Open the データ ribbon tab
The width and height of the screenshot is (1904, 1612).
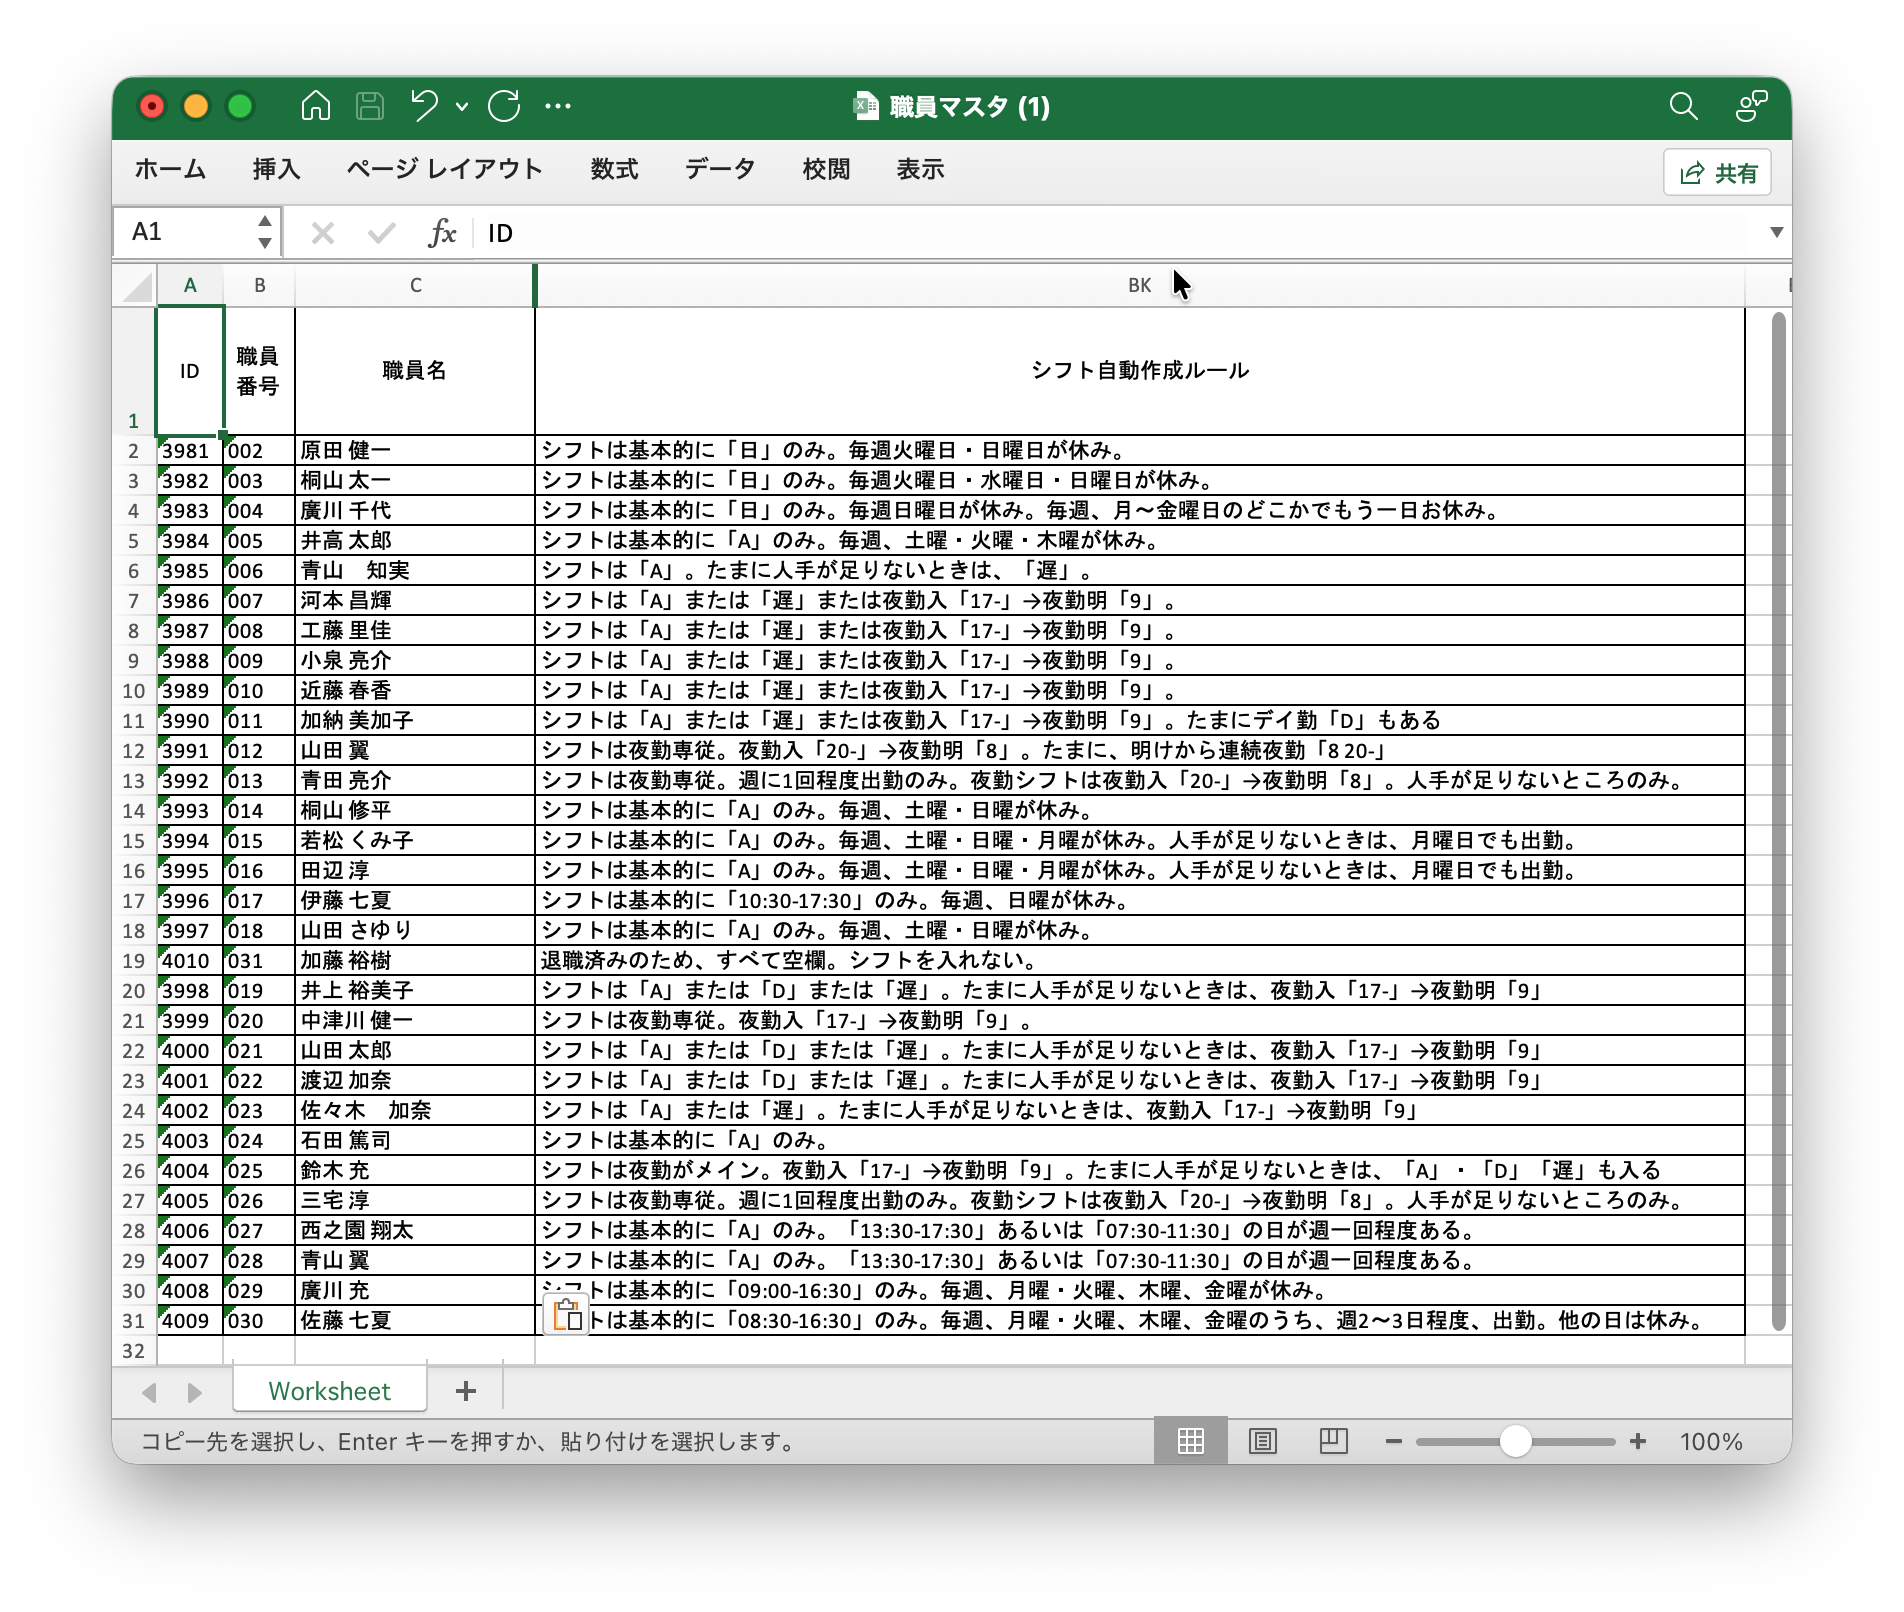(x=719, y=169)
